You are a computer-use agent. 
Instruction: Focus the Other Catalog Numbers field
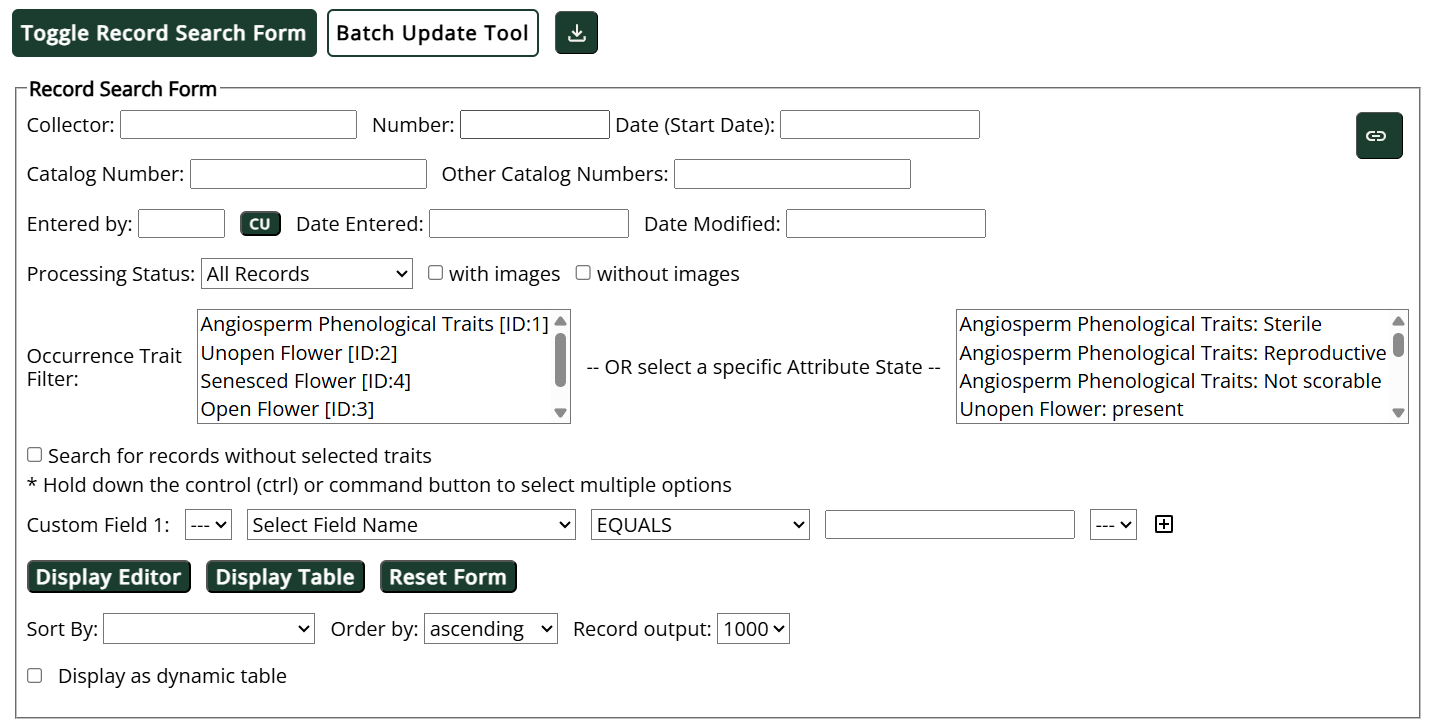coord(792,174)
